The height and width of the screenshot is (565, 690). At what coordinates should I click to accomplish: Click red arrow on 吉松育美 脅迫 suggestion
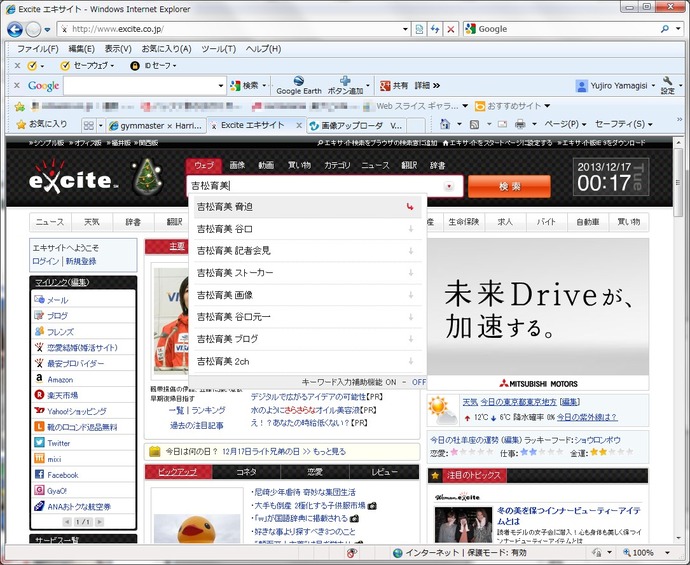point(410,206)
